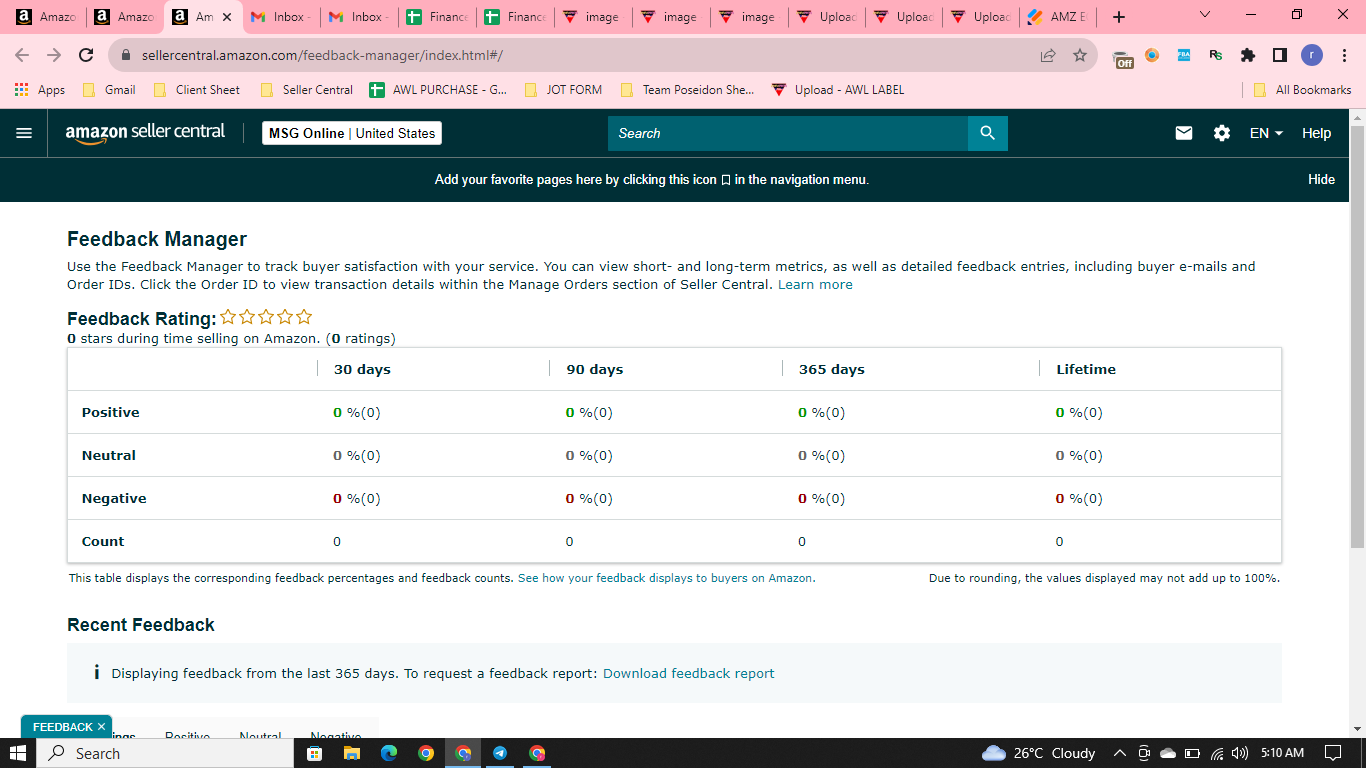Open the Seller Central bookmark
Image resolution: width=1366 pixels, height=768 pixels.
306,90
